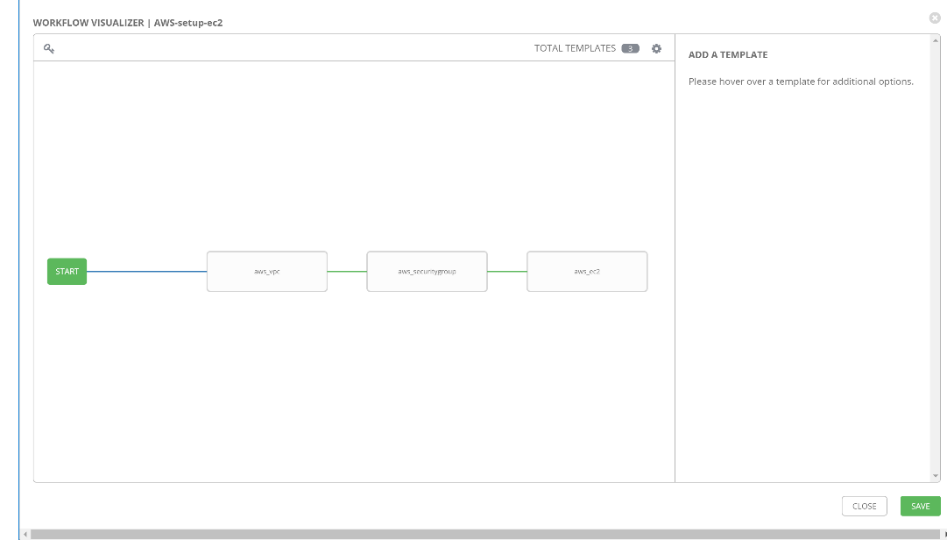Click the blue link from START to aws_vpc
Viewport: 947px width, 540px height.
pos(146,271)
